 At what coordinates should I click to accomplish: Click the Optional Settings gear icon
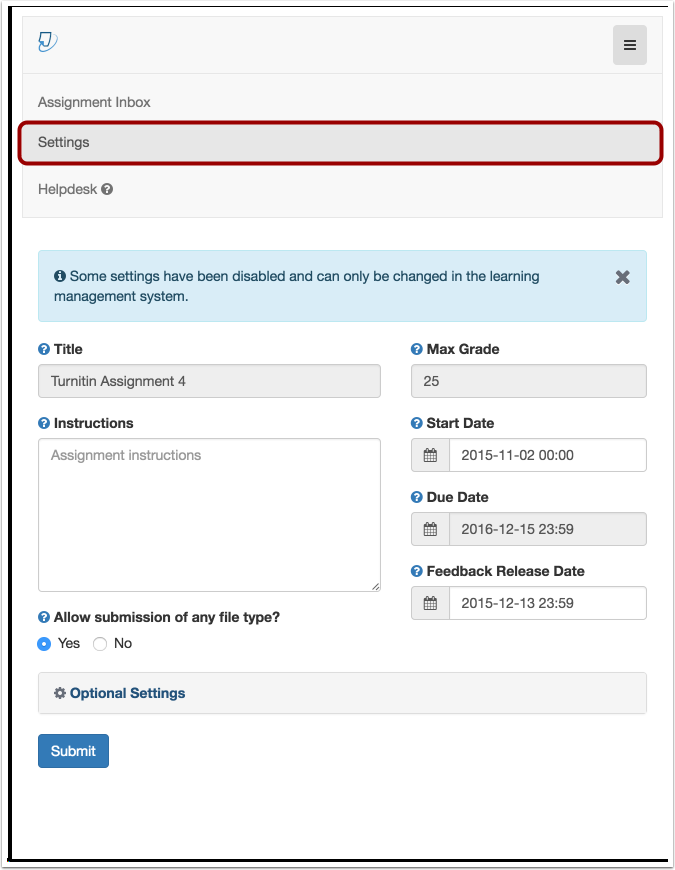60,693
